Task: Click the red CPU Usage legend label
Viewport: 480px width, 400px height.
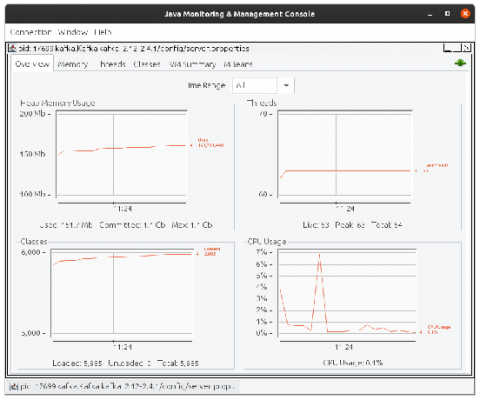Action: [x=439, y=330]
